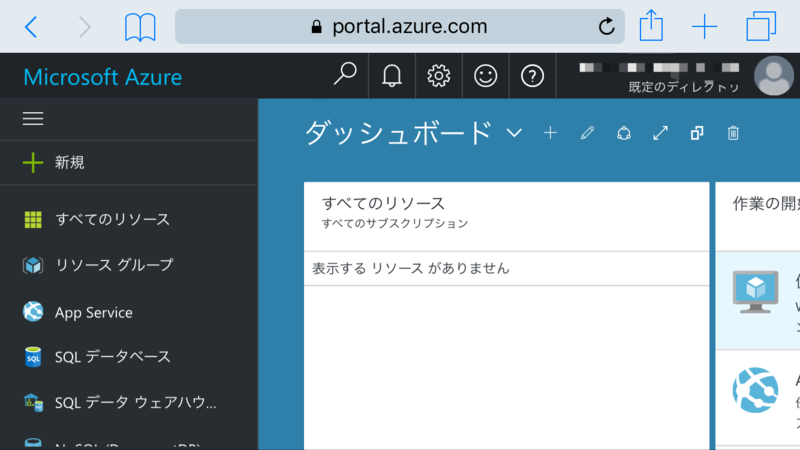This screenshot has width=800, height=450.
Task: Click the App Service tile icon in 作業の開始
Action: [756, 390]
